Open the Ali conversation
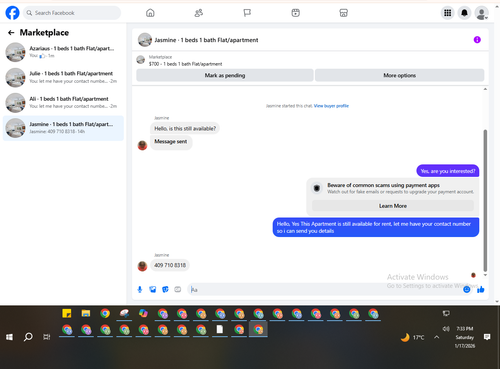The image size is (500, 369). [x=63, y=103]
